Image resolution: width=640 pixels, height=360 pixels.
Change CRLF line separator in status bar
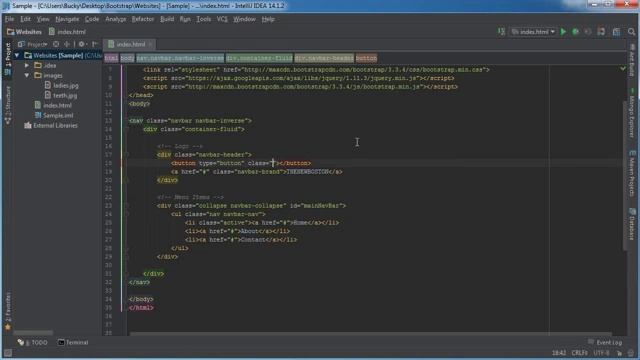[x=579, y=353]
